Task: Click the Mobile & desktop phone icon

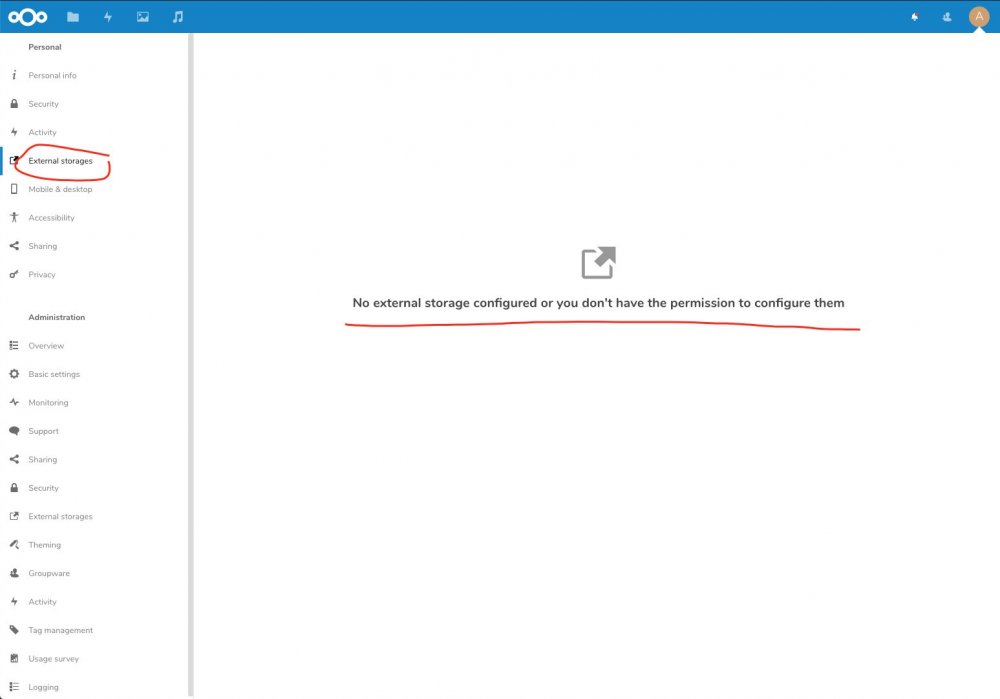Action: (14, 189)
